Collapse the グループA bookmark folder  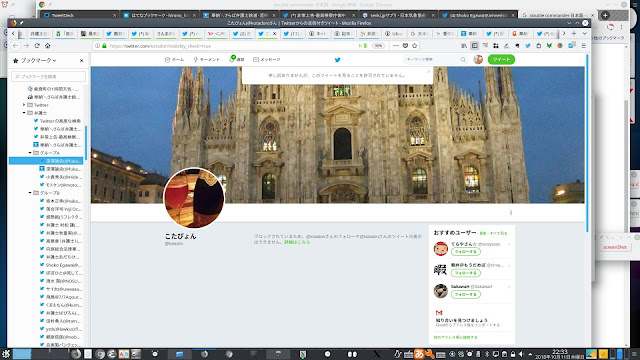coord(30,153)
